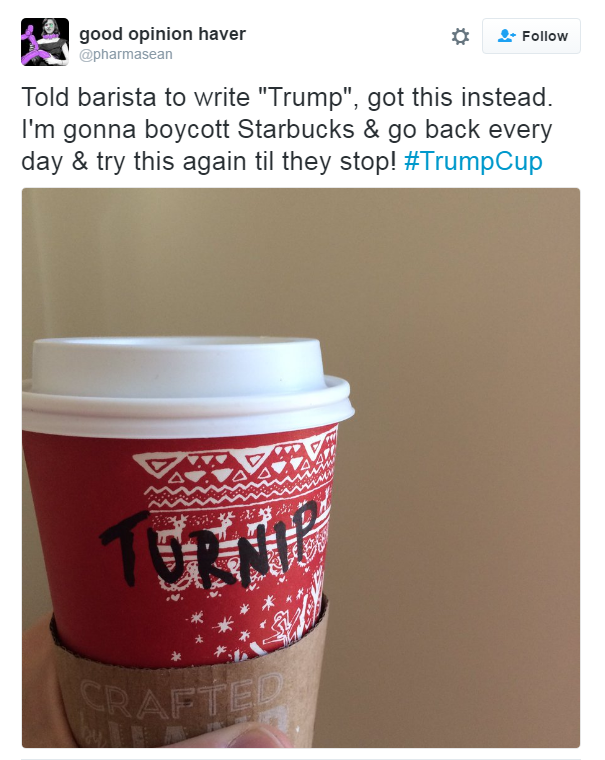Open the profile avatar of good opinion haver
The width and height of the screenshot is (605, 760).
pos(45,42)
